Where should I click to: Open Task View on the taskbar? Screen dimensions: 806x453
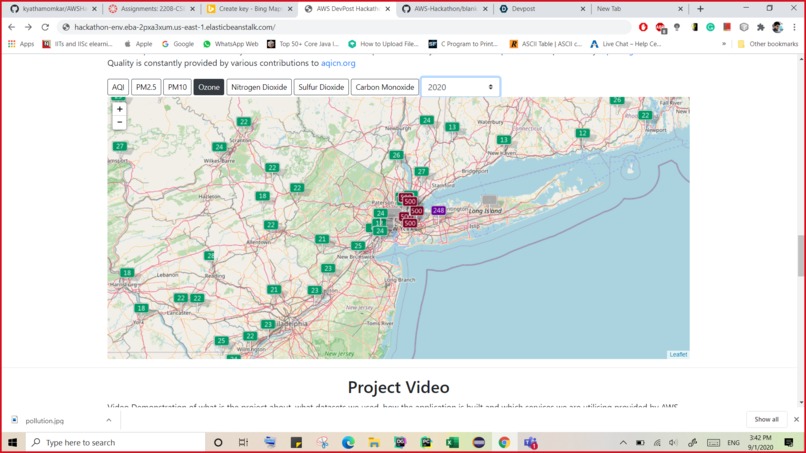point(243,442)
